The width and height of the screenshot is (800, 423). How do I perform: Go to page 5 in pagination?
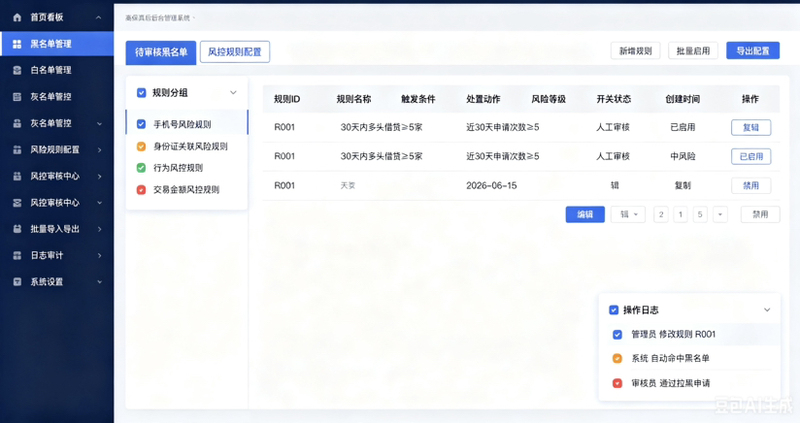pos(700,214)
